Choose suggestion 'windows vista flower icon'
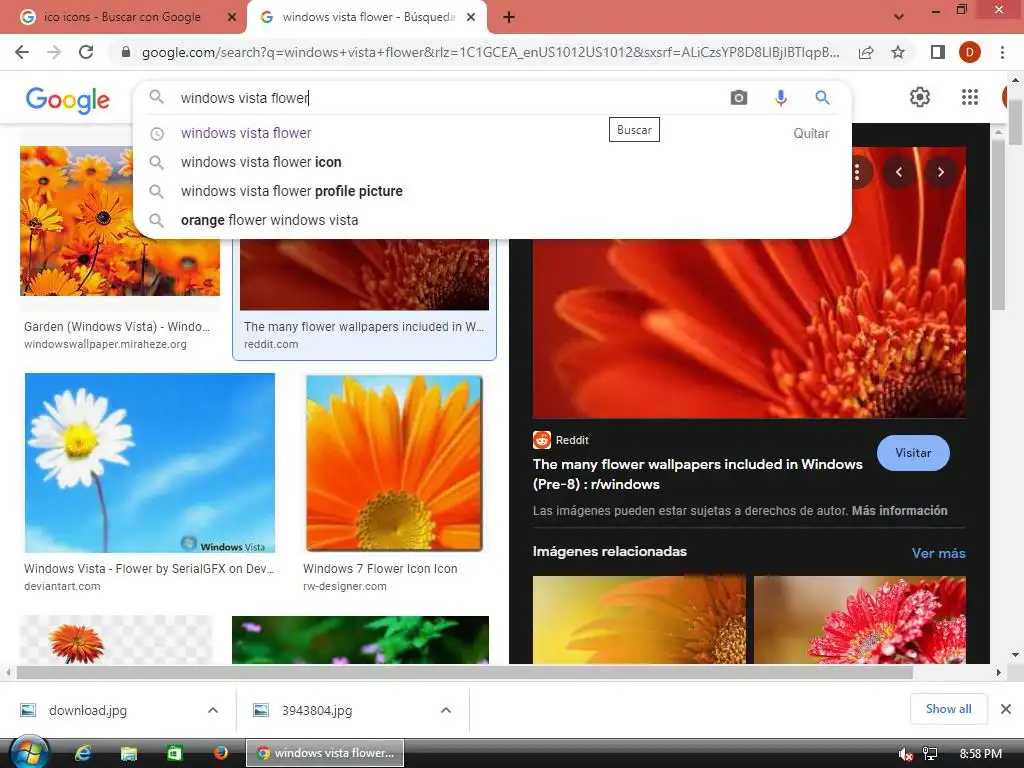The width and height of the screenshot is (1024, 768). point(261,162)
